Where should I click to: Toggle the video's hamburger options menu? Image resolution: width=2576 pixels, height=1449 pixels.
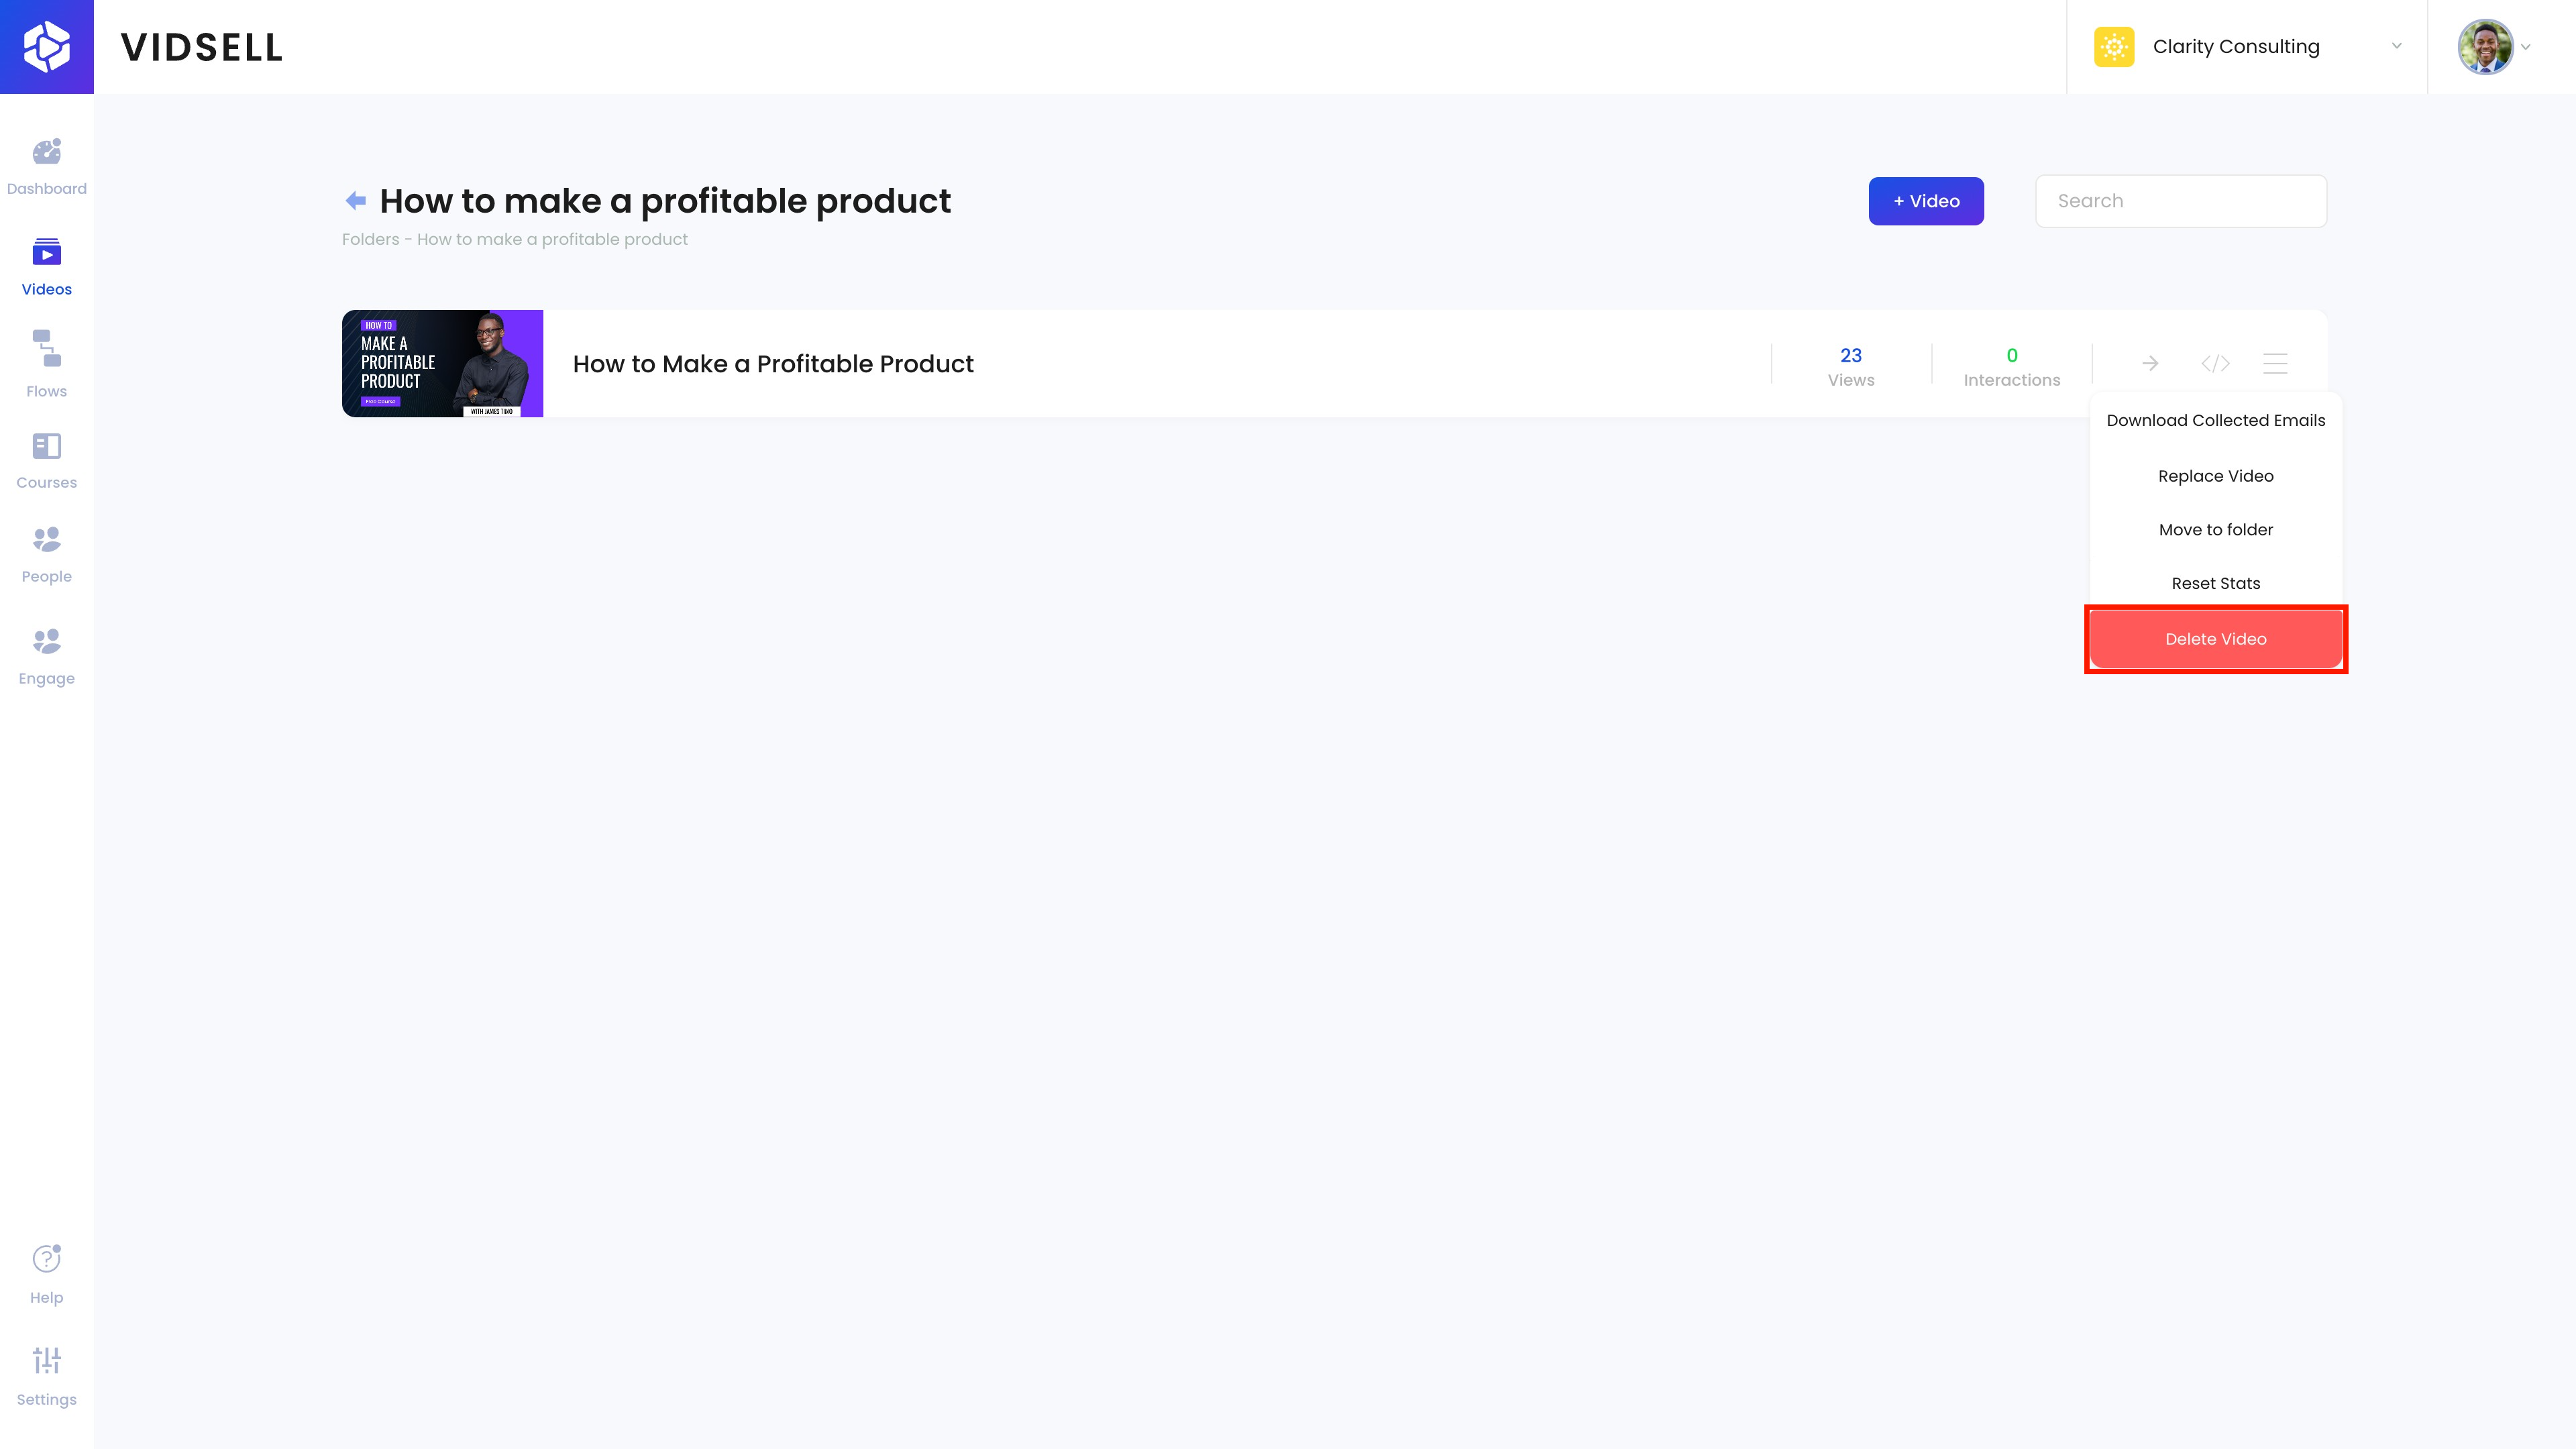coord(2275,363)
